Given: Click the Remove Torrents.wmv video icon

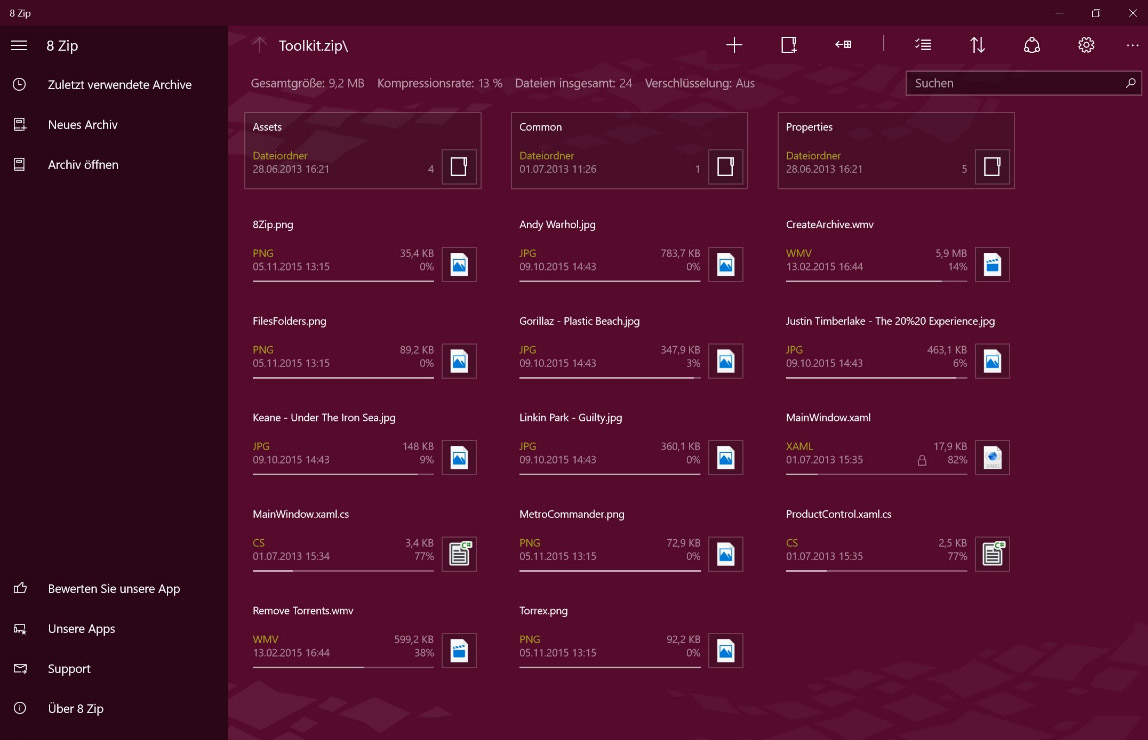Looking at the screenshot, I should pos(459,651).
